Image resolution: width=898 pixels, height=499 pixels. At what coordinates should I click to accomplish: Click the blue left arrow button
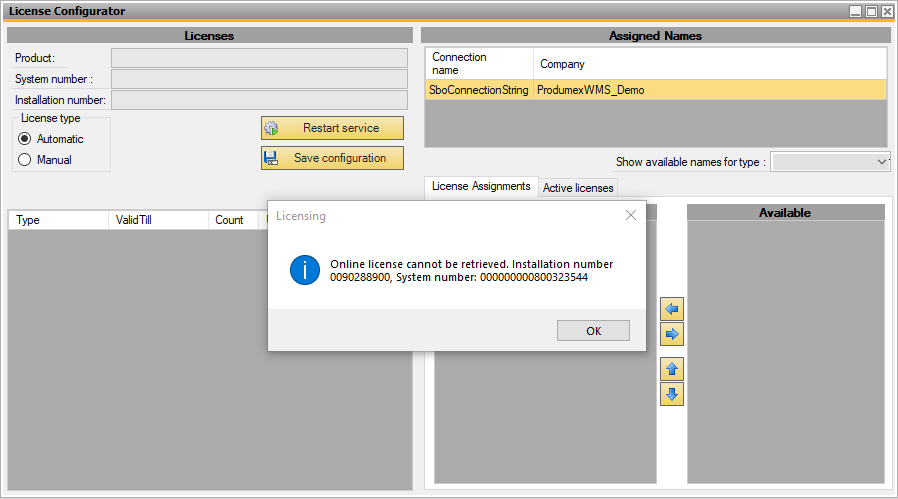672,310
